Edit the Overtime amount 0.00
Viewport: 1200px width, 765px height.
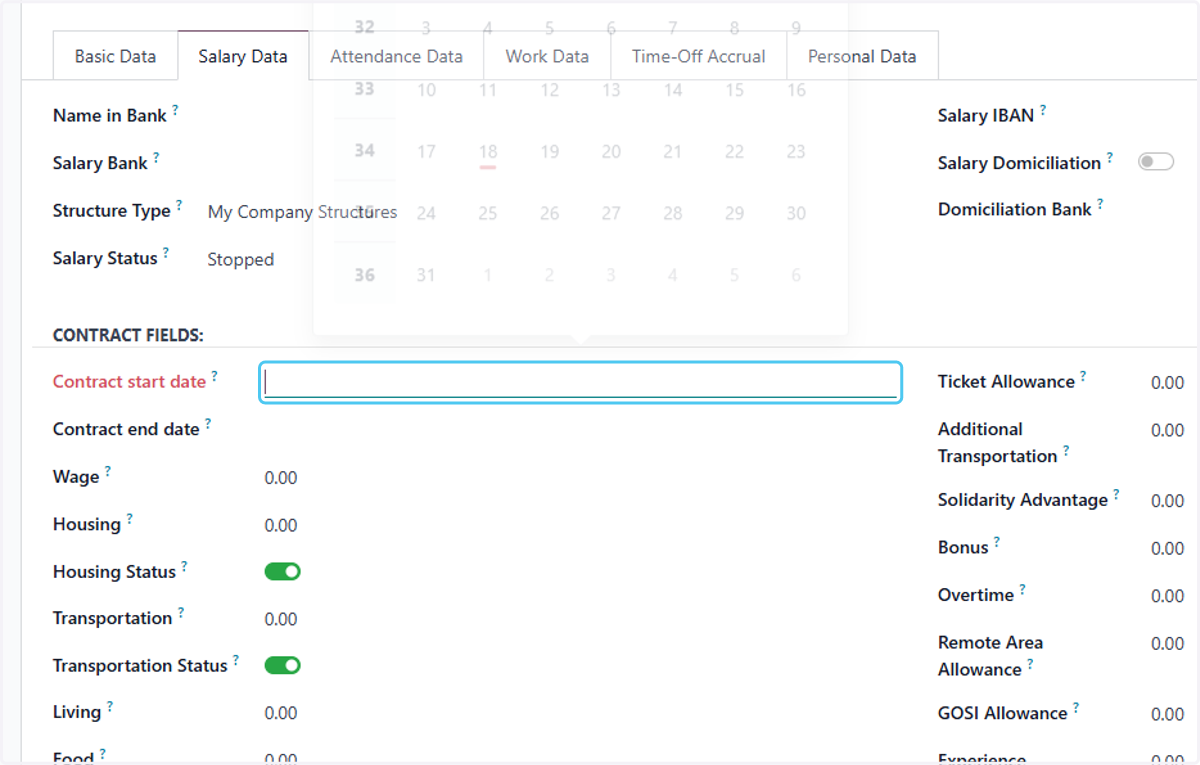[x=1167, y=596]
